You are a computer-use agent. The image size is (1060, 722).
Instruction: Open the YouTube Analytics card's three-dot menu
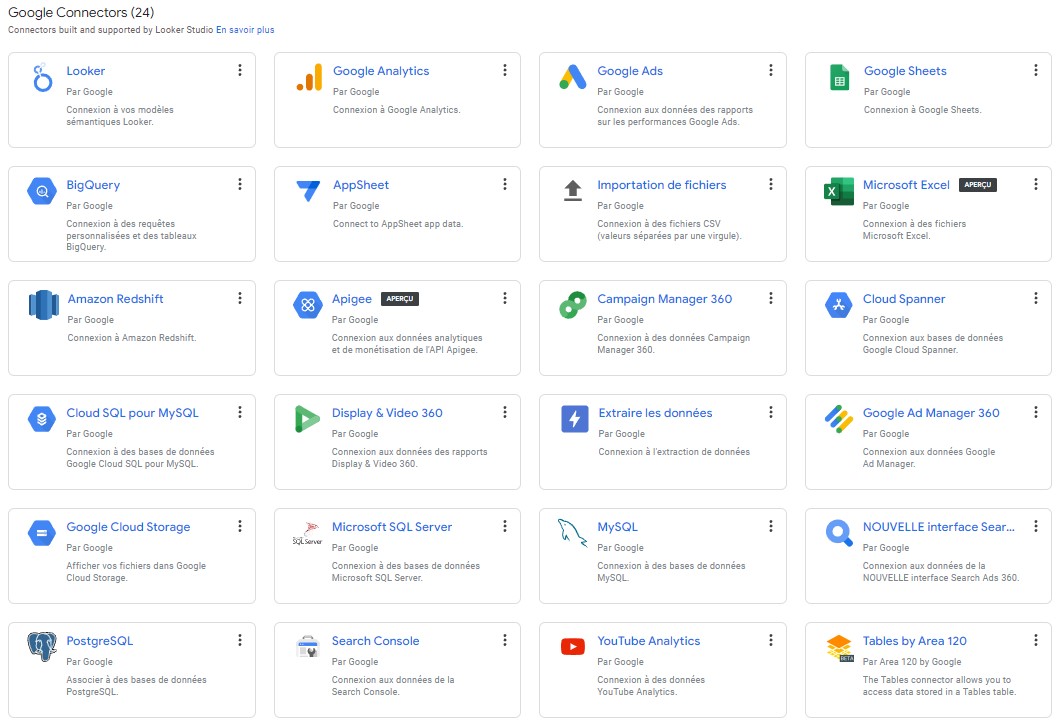click(771, 640)
